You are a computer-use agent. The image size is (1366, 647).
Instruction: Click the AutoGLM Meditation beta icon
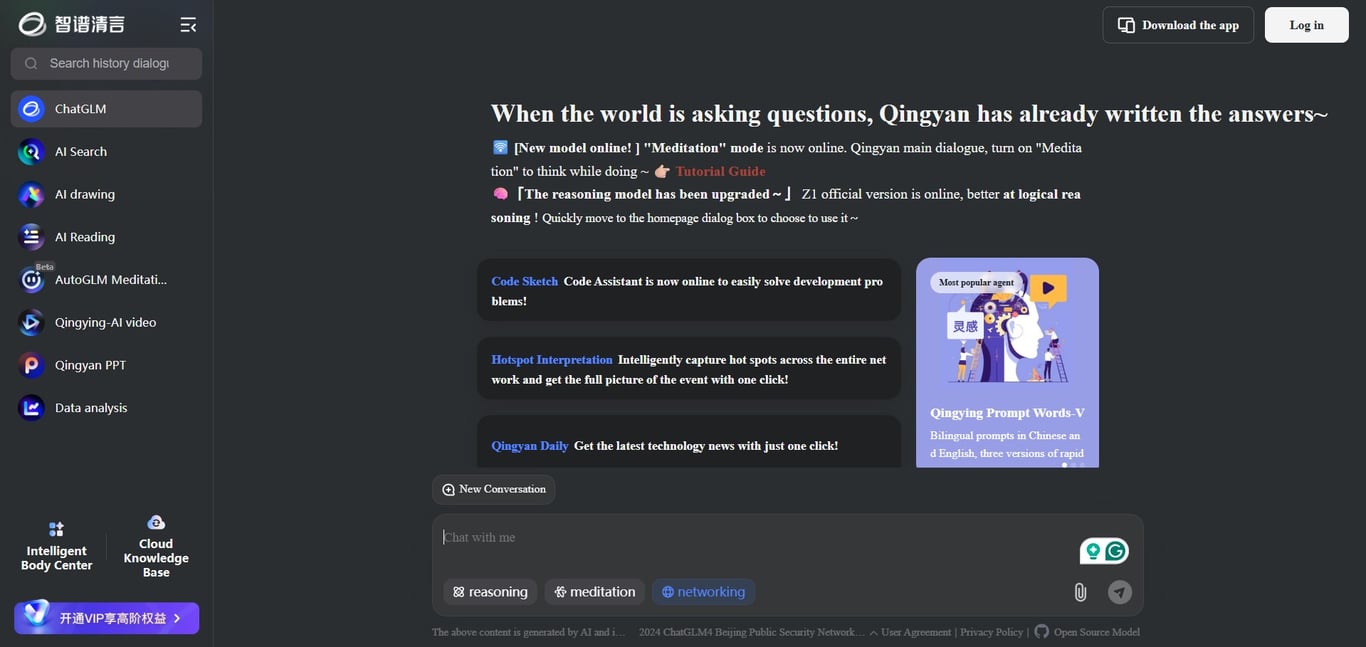pos(31,280)
